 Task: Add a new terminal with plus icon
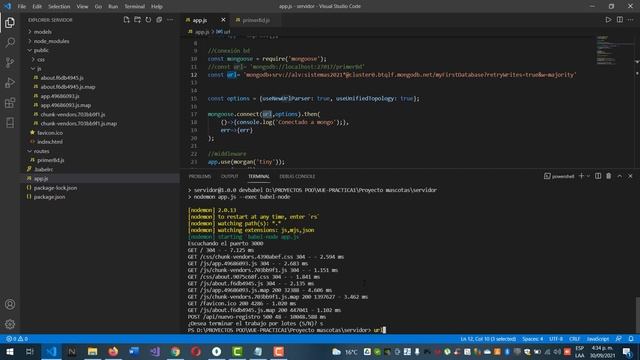click(581, 176)
